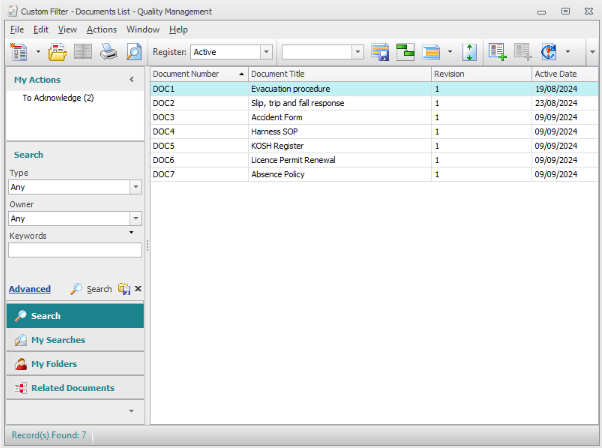Click DOC7 document number cell
This screenshot has height=448, width=602.
coord(199,174)
